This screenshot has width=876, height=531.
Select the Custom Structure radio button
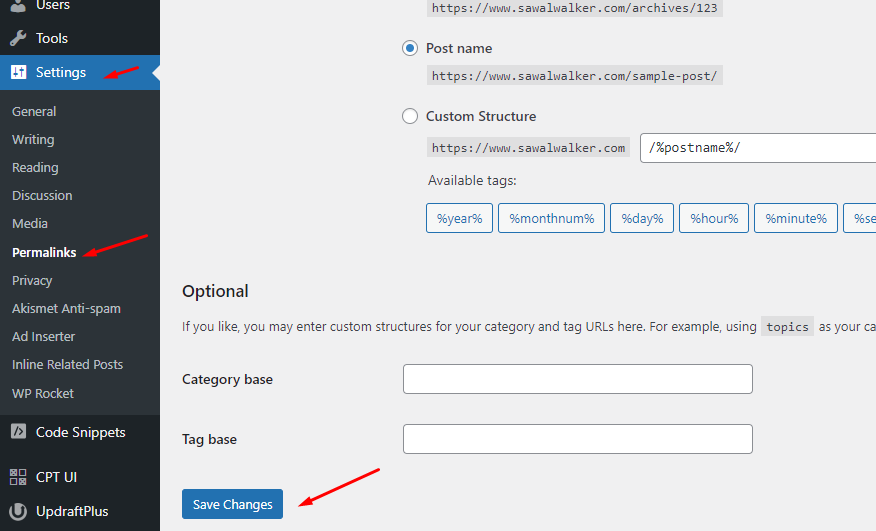tap(410, 116)
